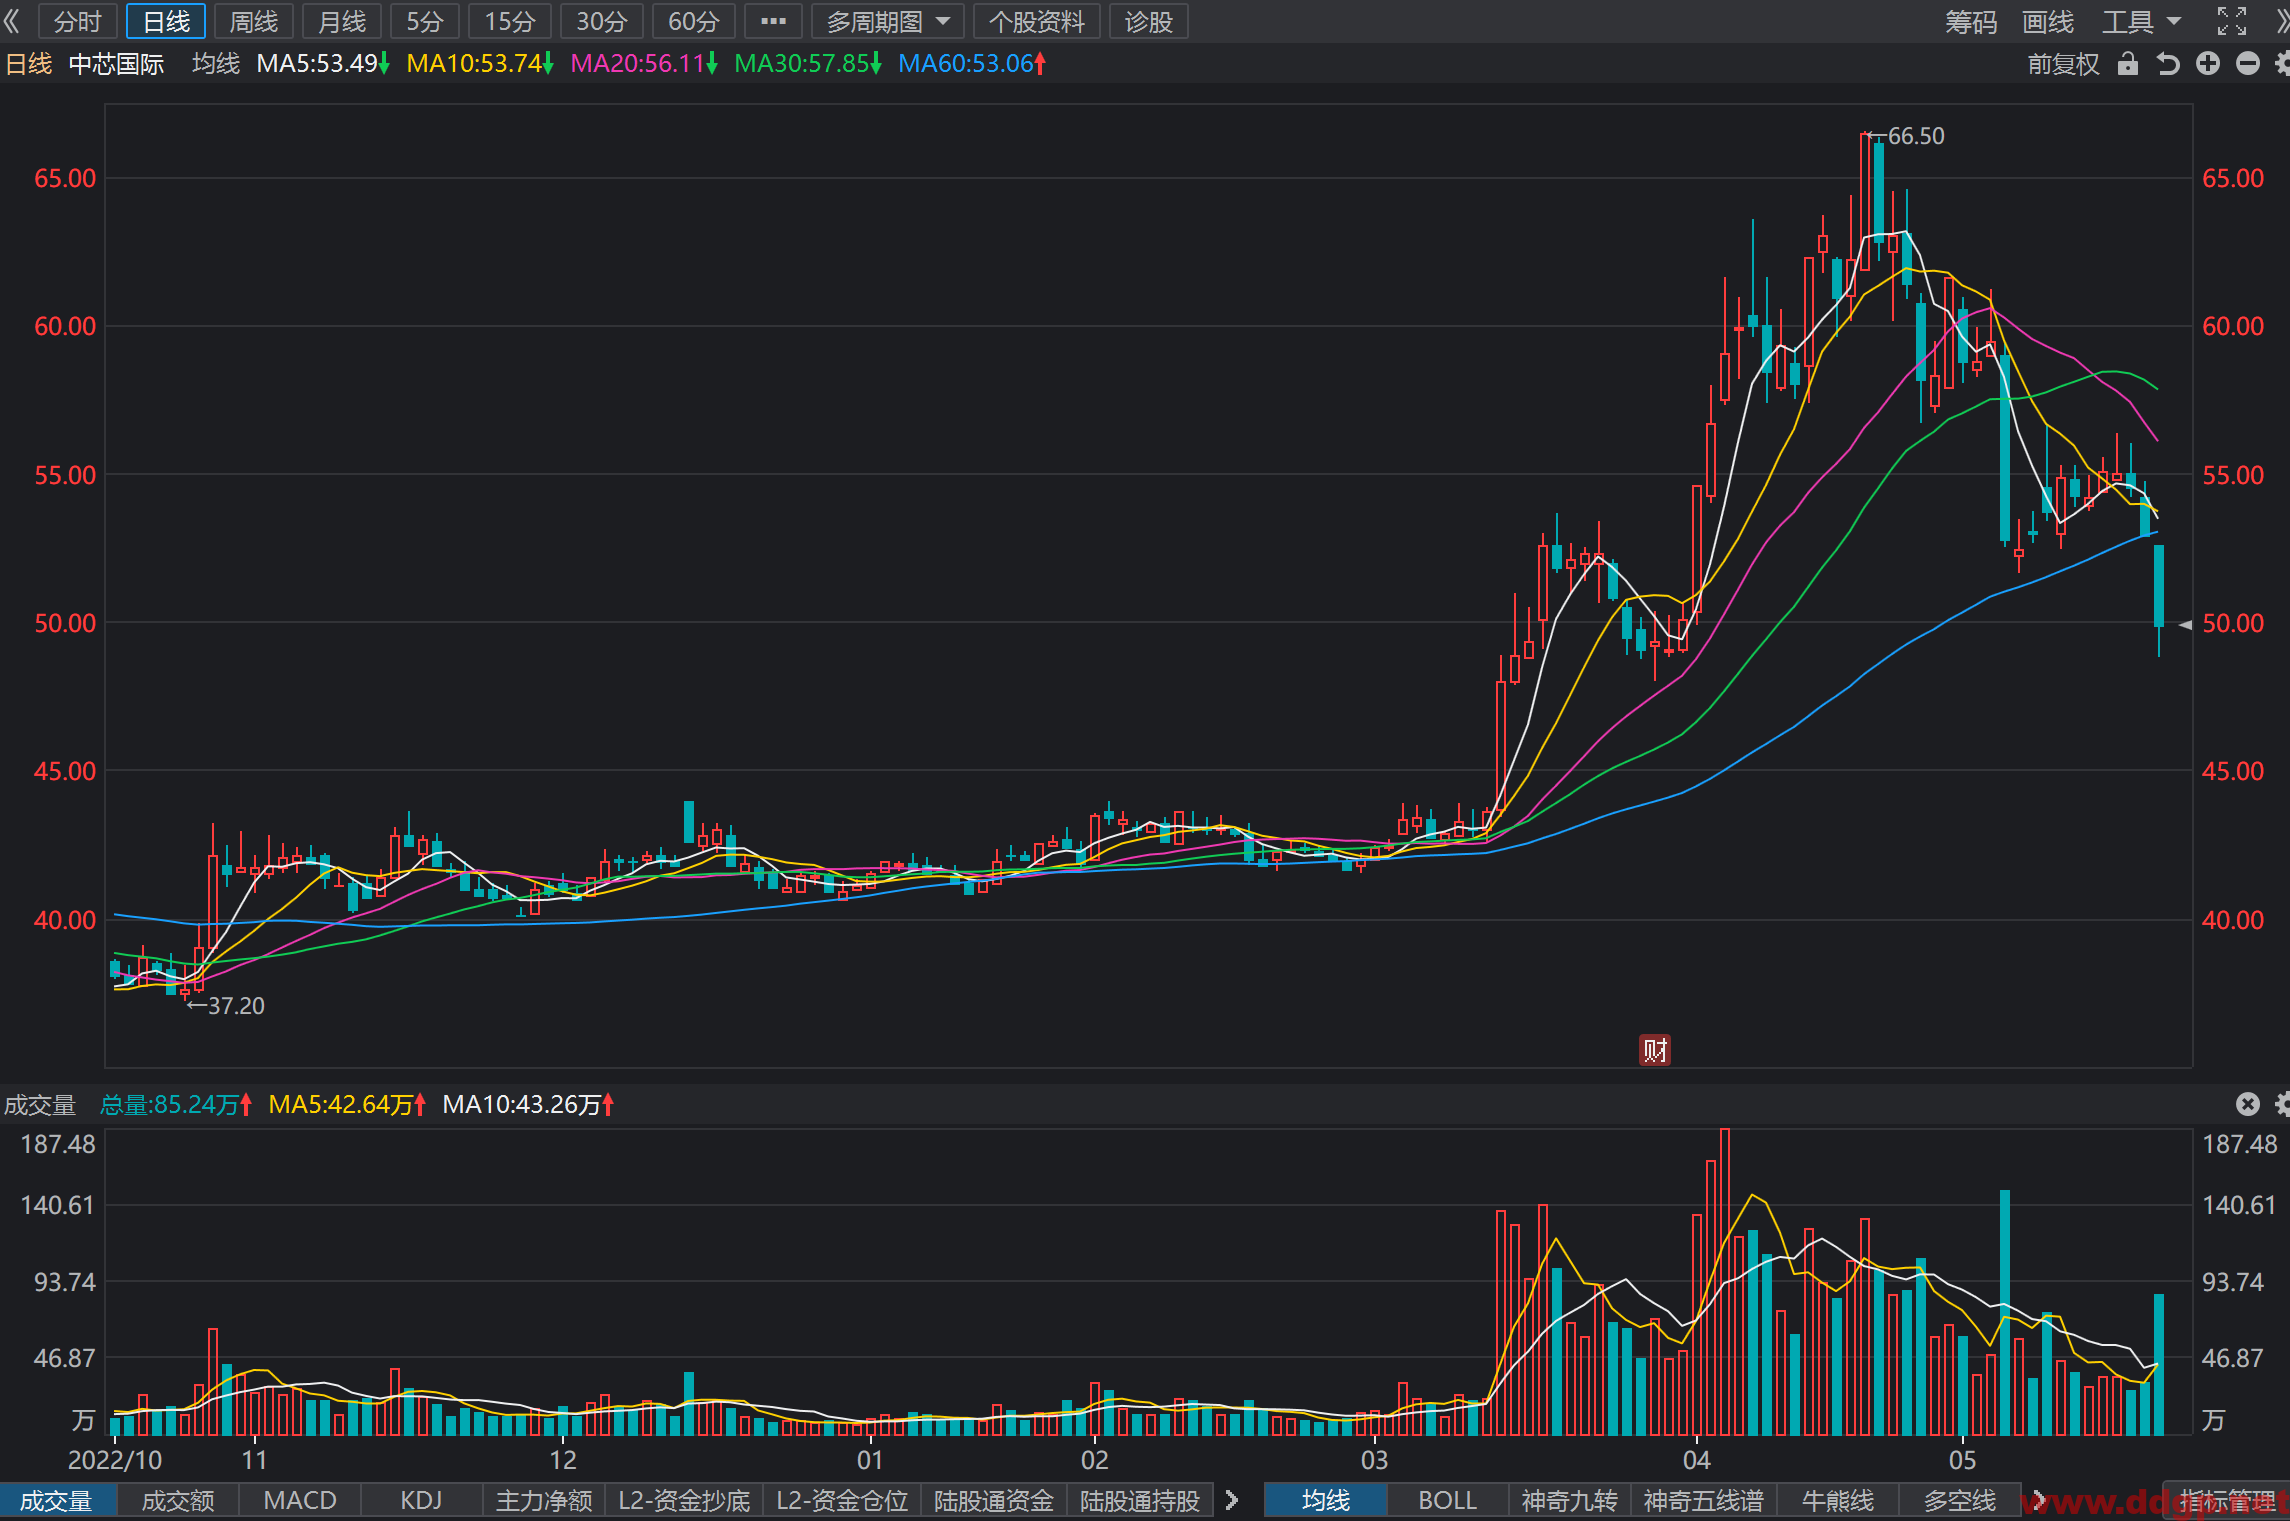Viewport: 2290px width, 1521px height.
Task: Open more timeframes via the ellipsis button
Action: pos(773,21)
